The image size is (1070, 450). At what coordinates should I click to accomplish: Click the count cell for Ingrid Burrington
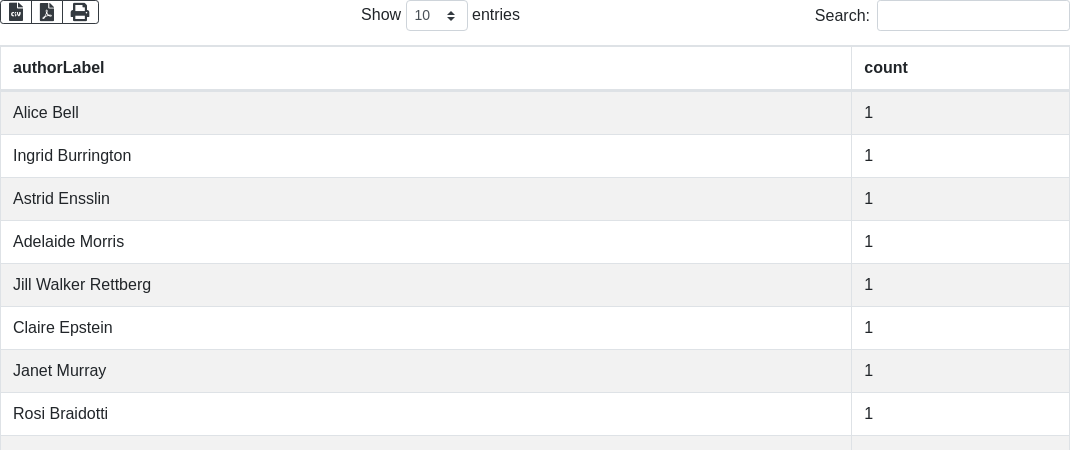869,156
